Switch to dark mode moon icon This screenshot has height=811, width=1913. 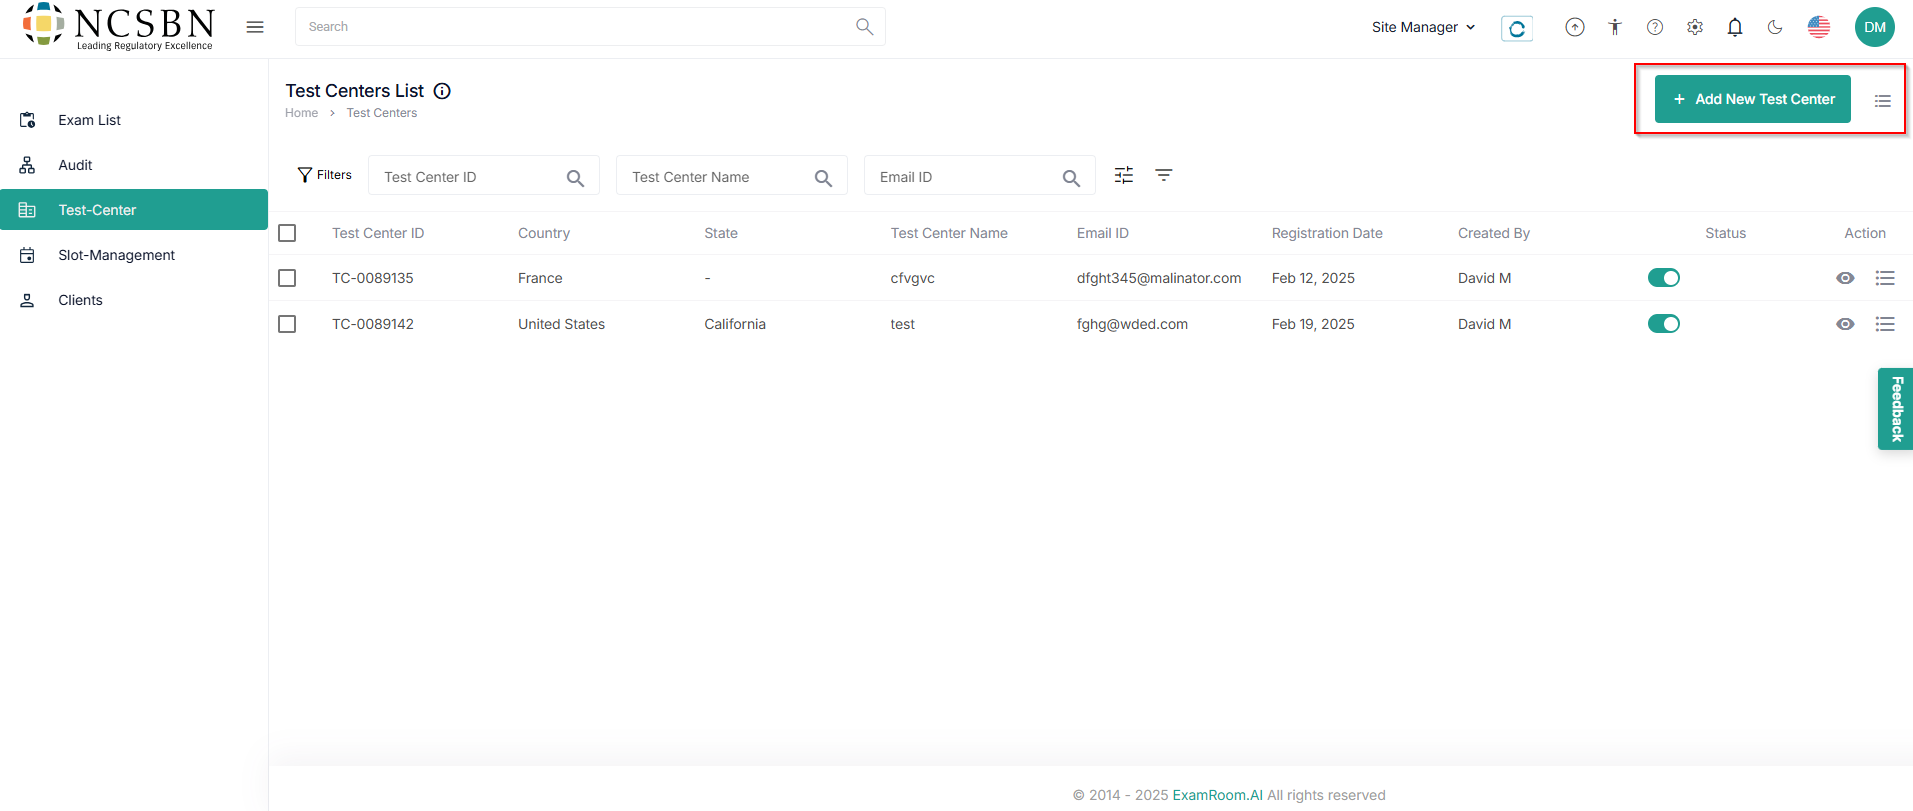[x=1775, y=27]
